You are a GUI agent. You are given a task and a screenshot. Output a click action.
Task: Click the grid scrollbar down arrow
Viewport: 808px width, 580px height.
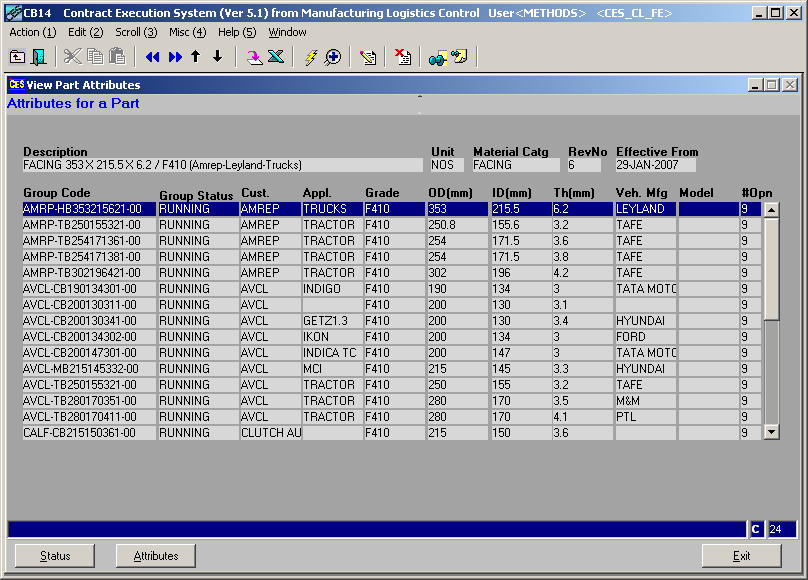771,432
